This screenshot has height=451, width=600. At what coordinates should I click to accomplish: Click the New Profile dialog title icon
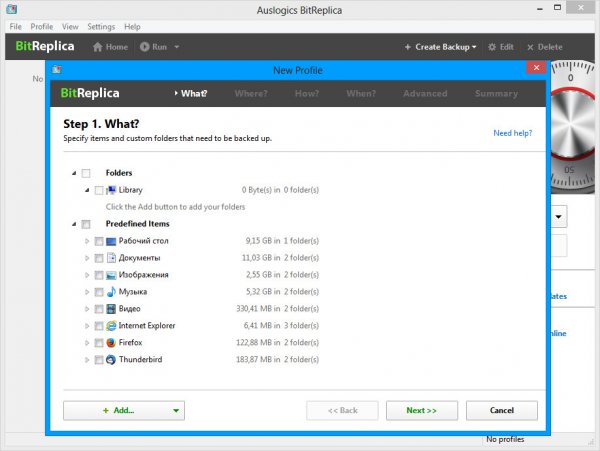click(57, 69)
